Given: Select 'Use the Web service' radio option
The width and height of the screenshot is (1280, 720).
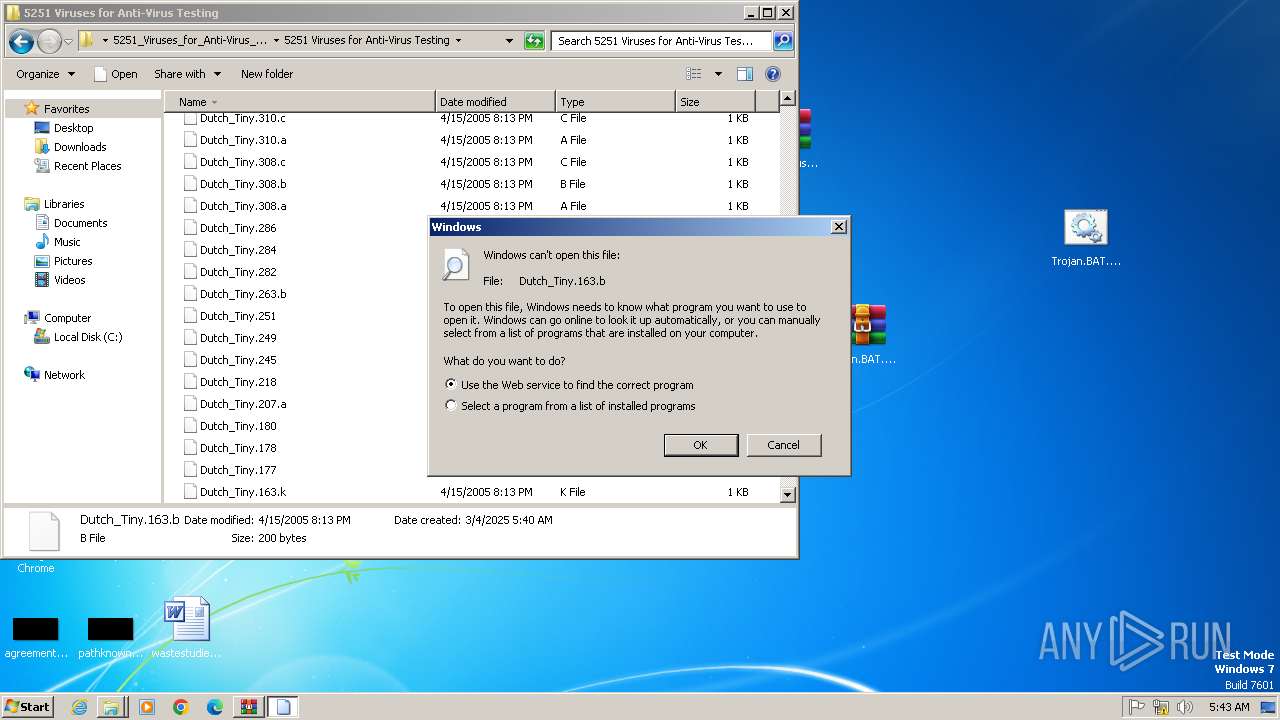Looking at the screenshot, I should click(x=451, y=384).
